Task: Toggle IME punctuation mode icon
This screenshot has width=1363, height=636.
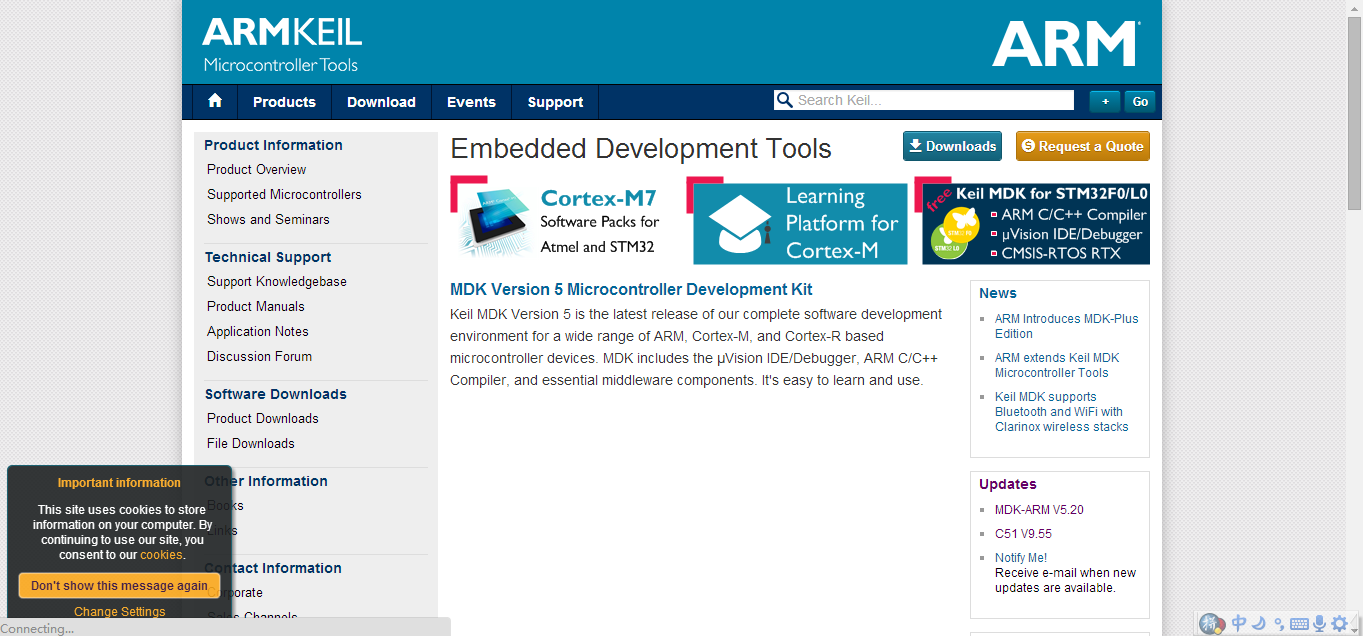Action: (x=1279, y=625)
